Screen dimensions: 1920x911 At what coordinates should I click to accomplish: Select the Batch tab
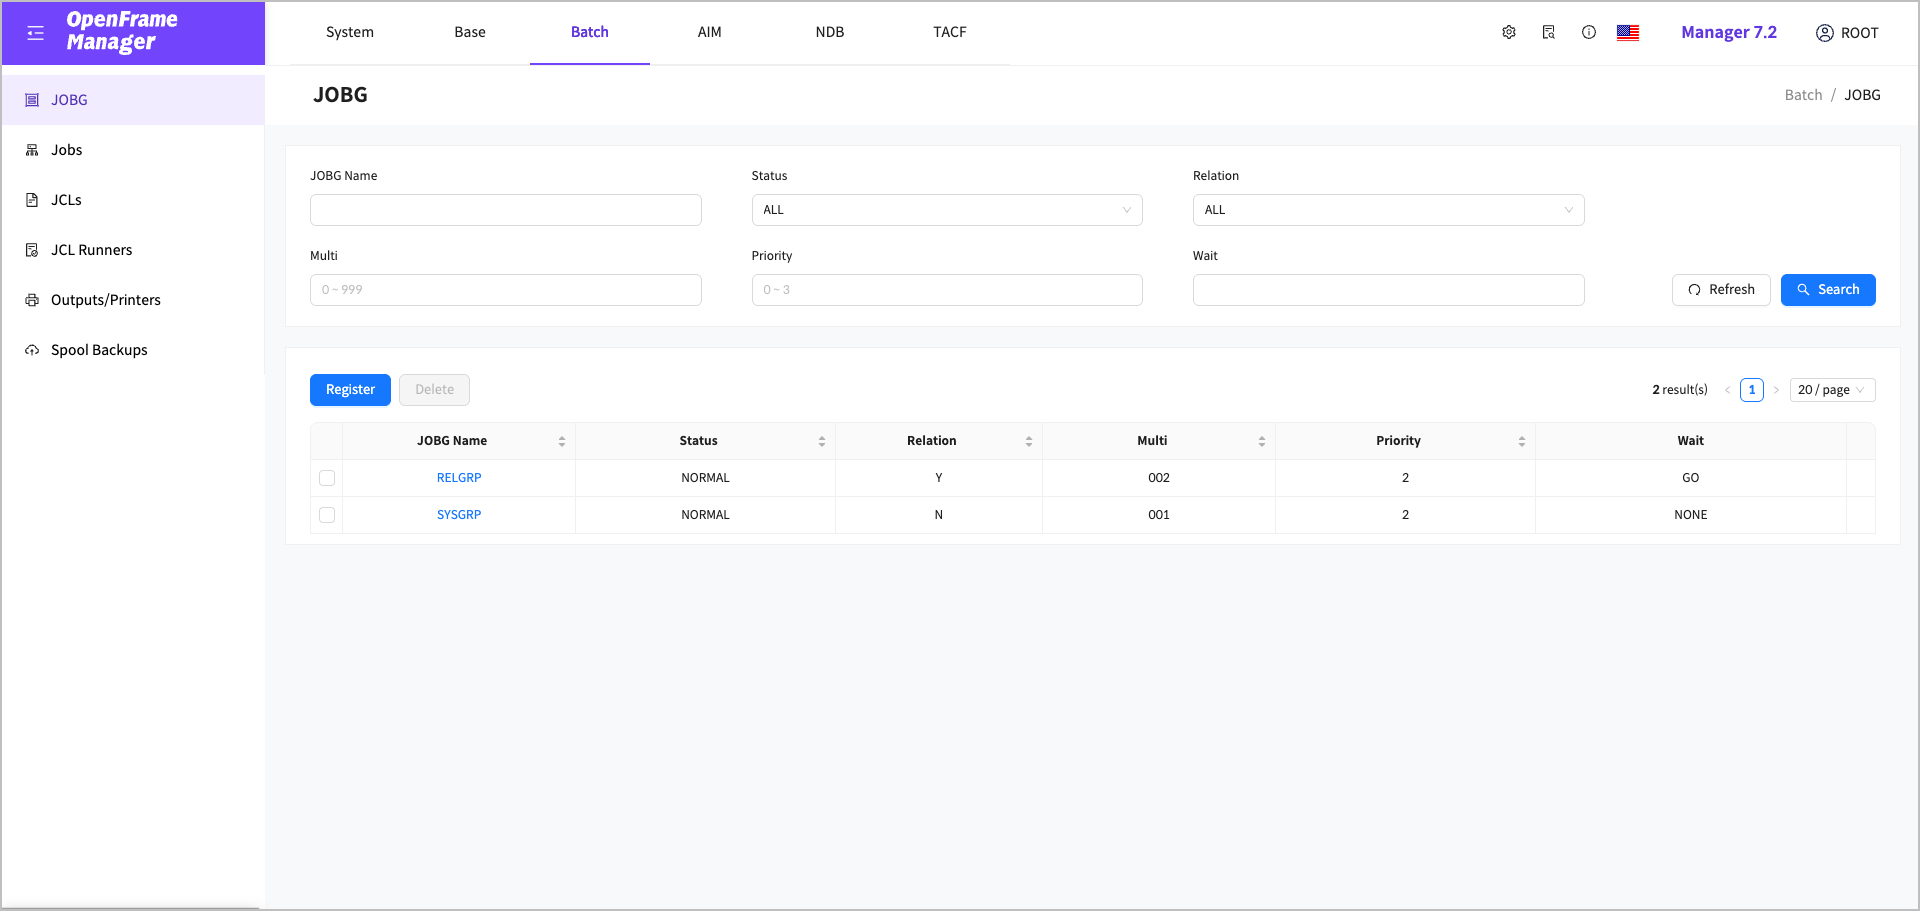tap(590, 32)
